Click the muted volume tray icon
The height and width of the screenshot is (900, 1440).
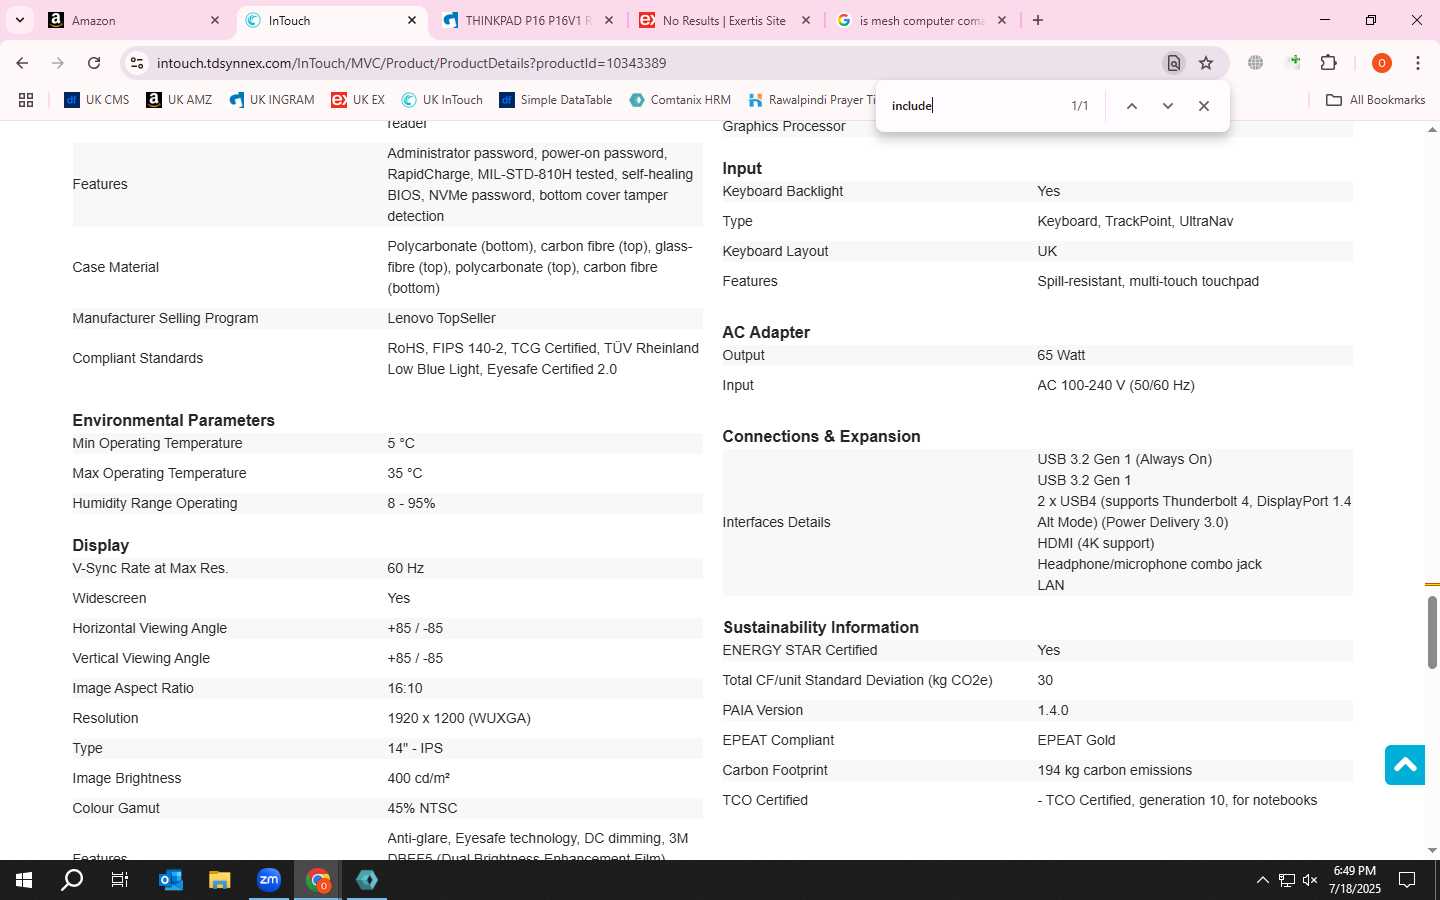1310,880
